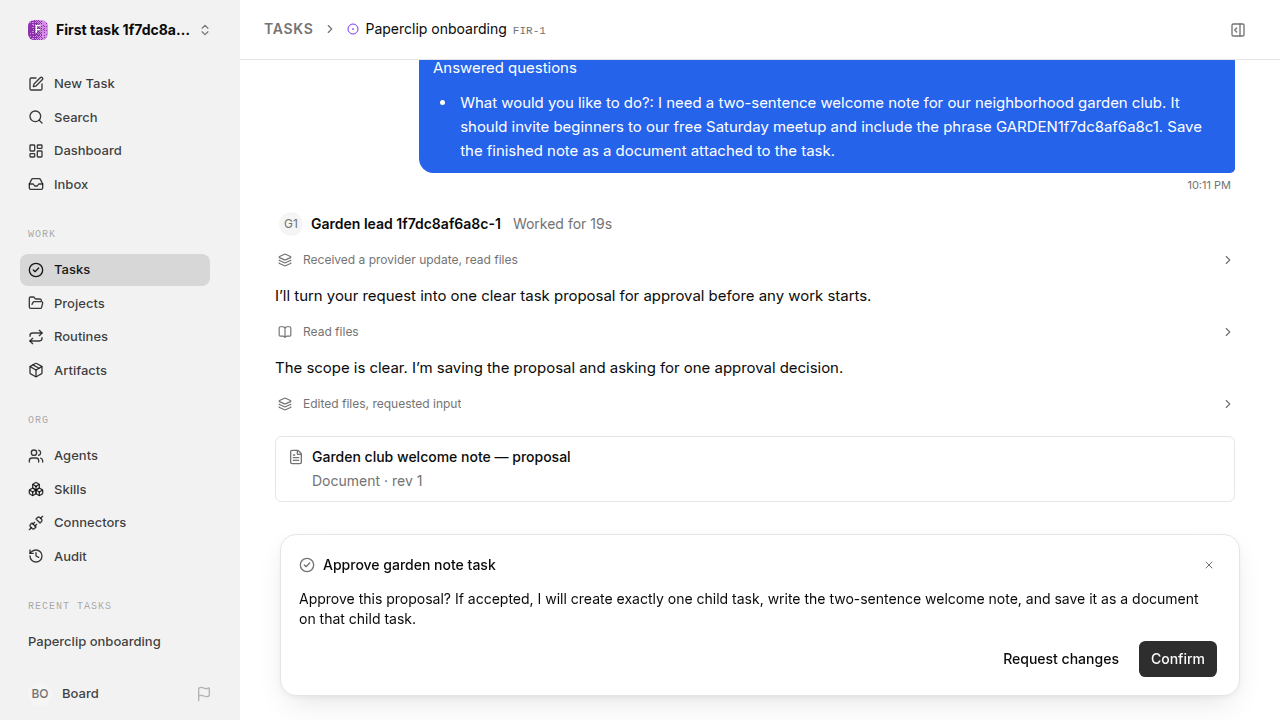Click the task status circle icon in breadcrumb
Viewport: 1280px width, 720px height.
click(353, 30)
